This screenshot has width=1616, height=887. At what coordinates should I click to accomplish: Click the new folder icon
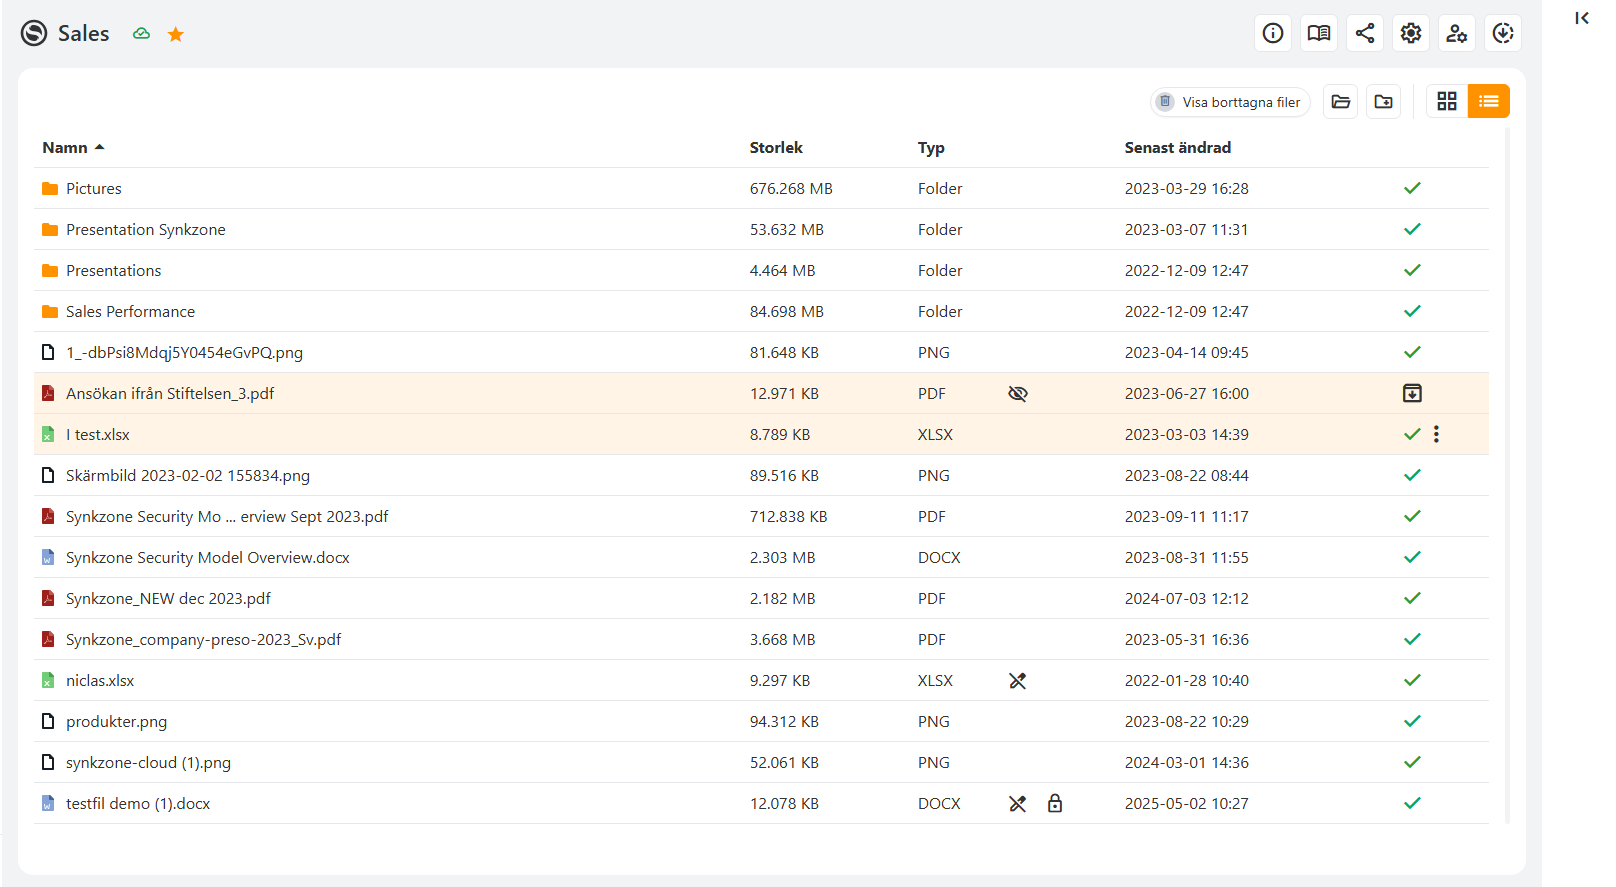(1384, 101)
